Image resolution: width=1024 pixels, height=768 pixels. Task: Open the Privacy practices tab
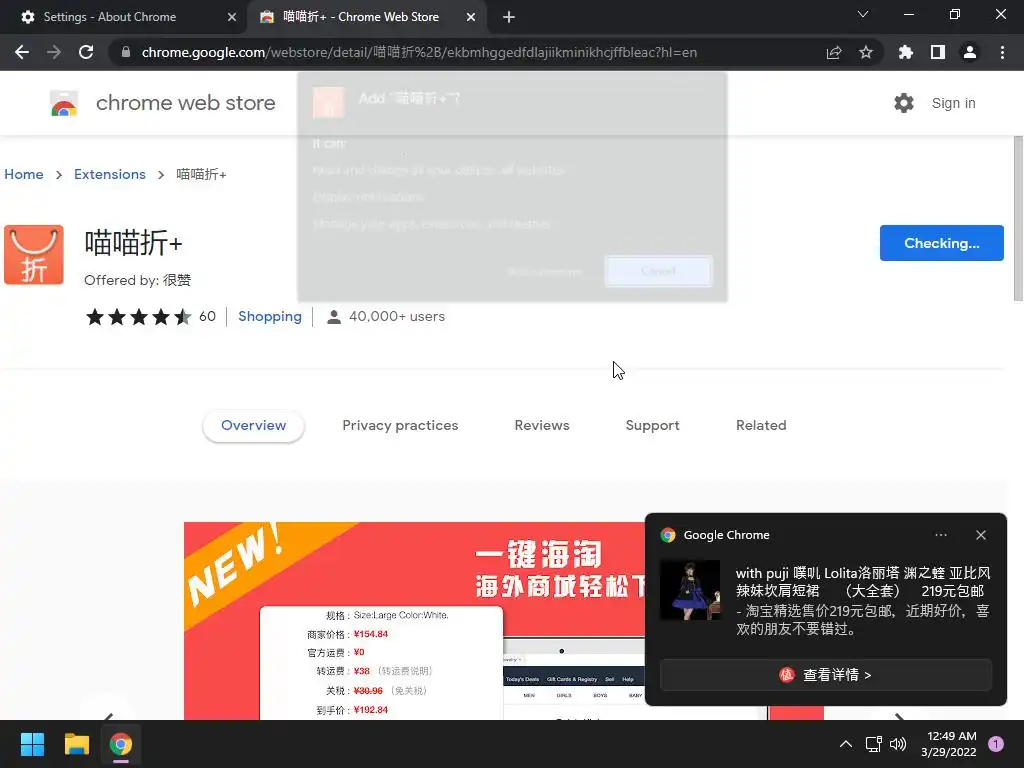click(400, 425)
